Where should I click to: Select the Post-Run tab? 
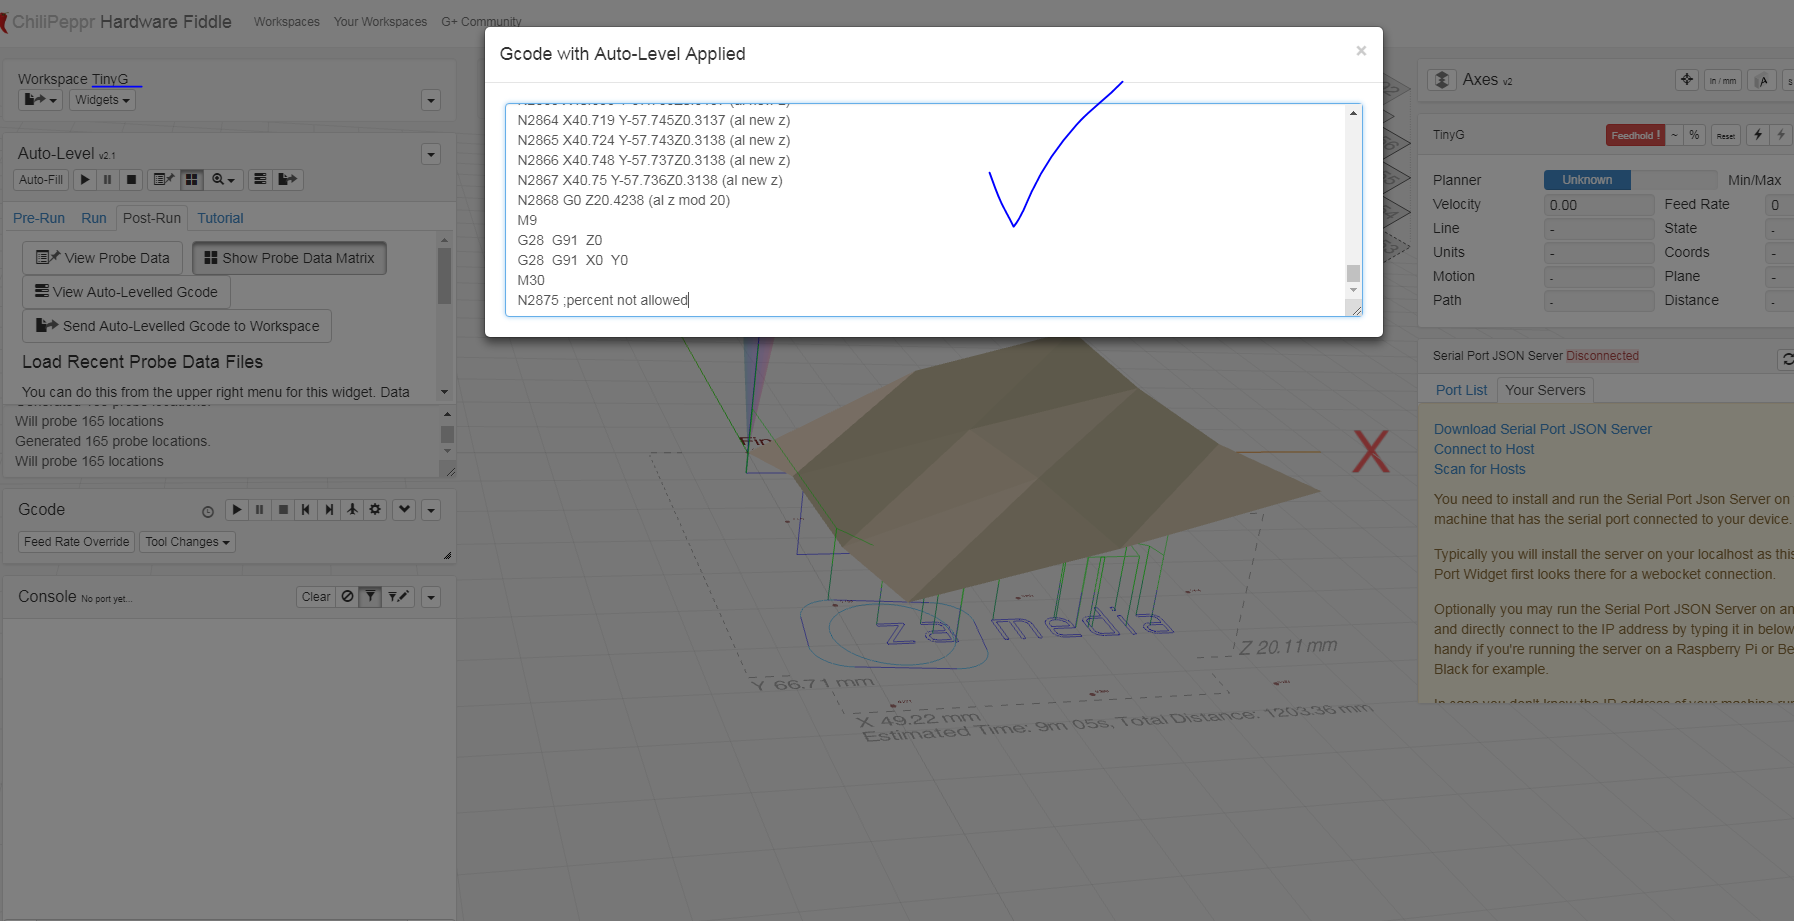point(152,218)
